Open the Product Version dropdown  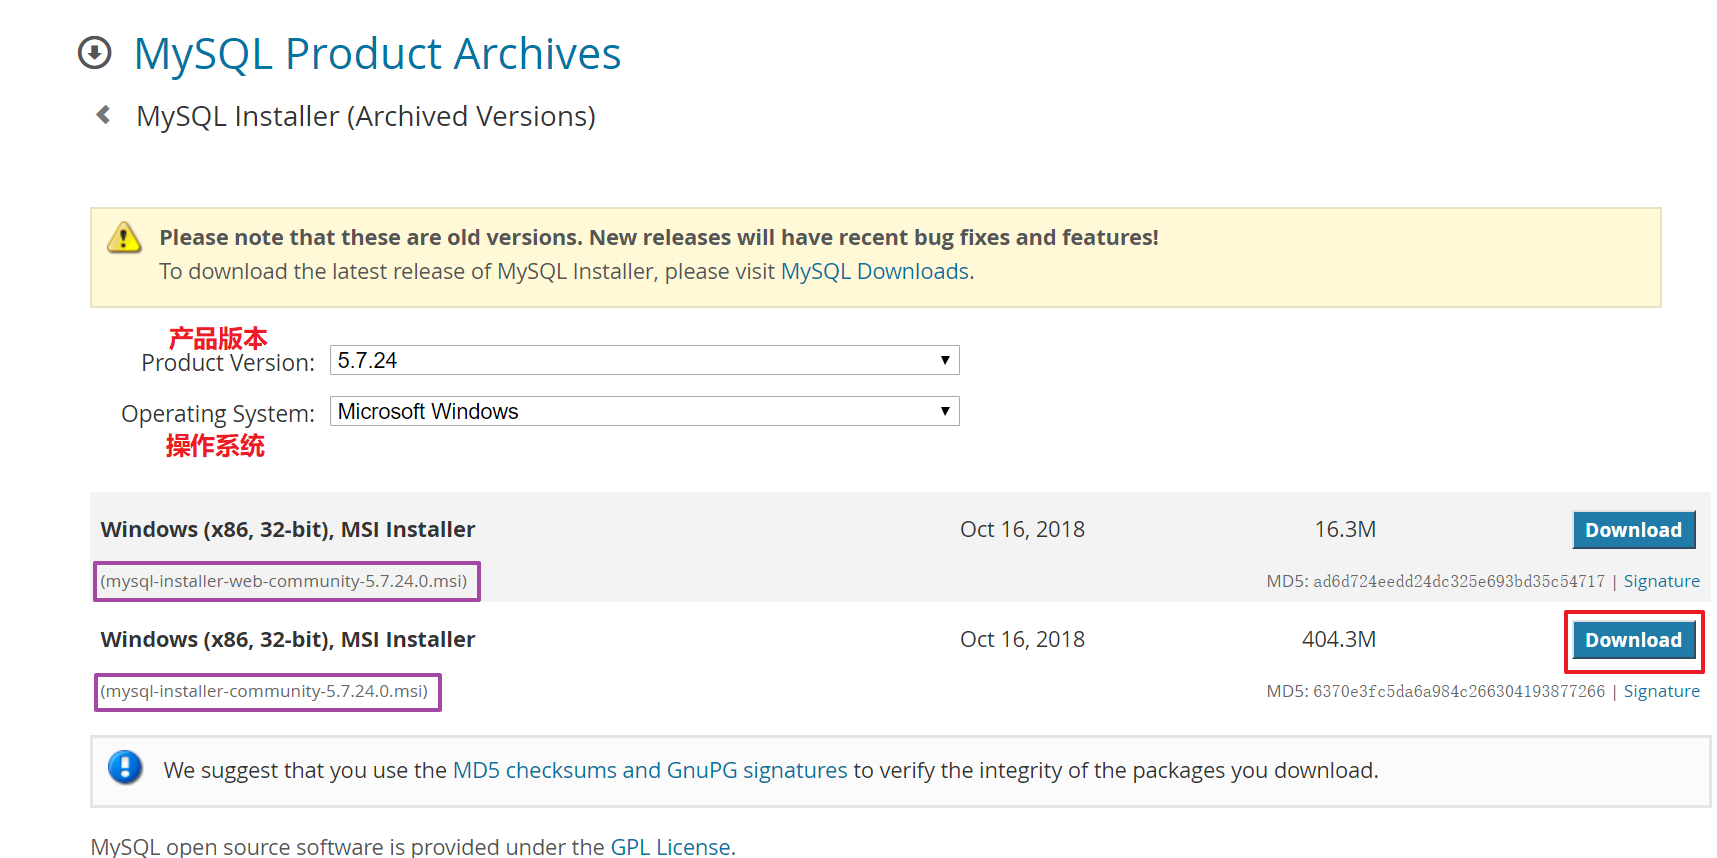[644, 360]
